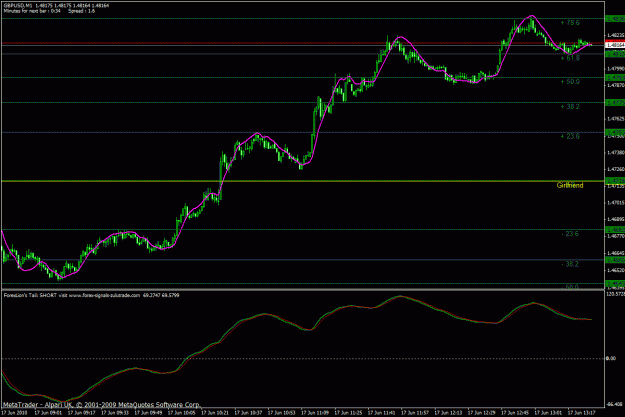This screenshot has height=417, width=625.
Task: Select the '+ 78.6' Fibonacci level label
Action: click(570, 23)
